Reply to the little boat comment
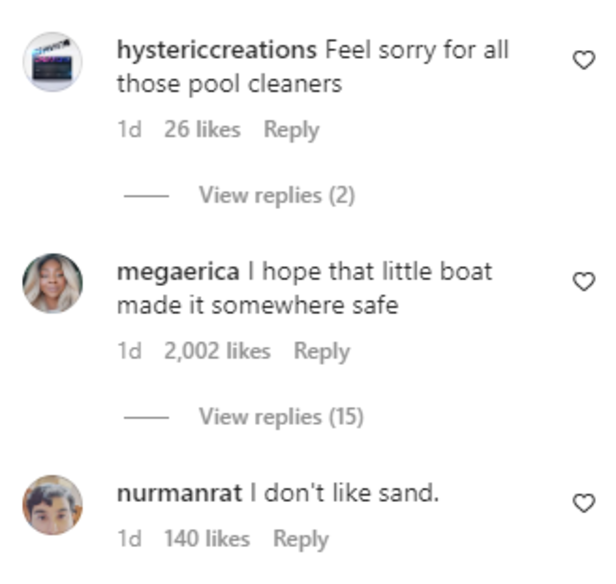Image resolution: width=616 pixels, height=584 pixels. [x=321, y=351]
